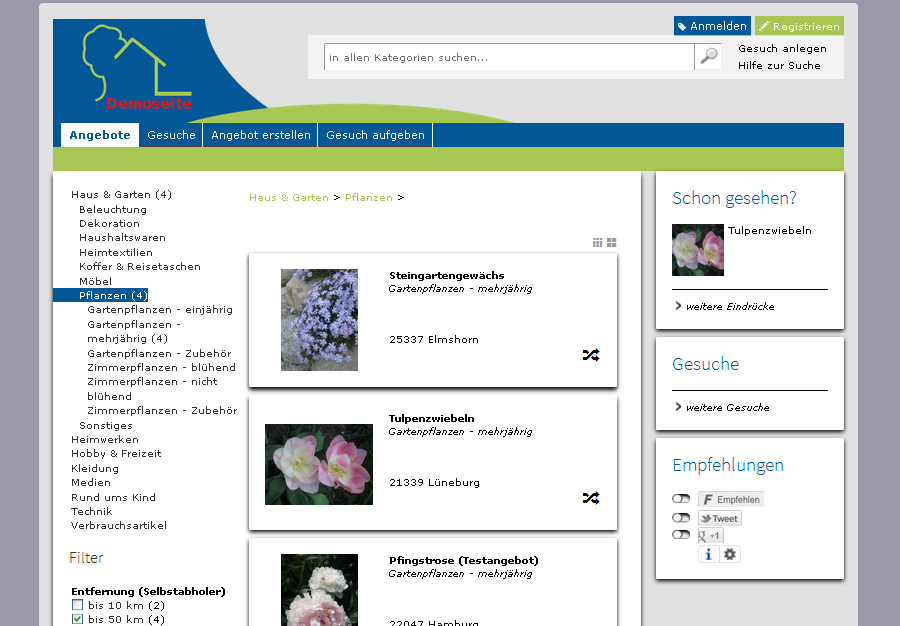
Task: Uncheck the 'bis 50 km' filter
Action: click(x=77, y=619)
